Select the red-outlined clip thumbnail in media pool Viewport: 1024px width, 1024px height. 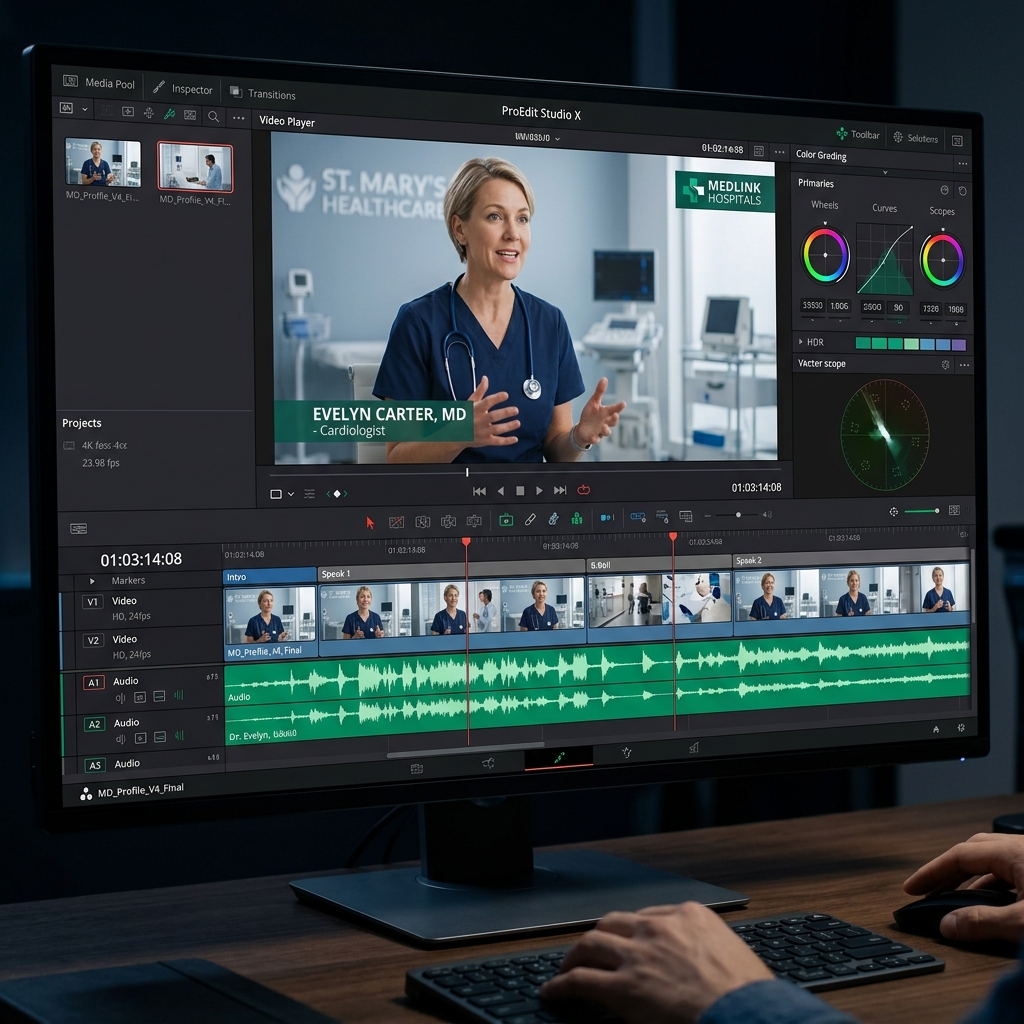pos(195,167)
